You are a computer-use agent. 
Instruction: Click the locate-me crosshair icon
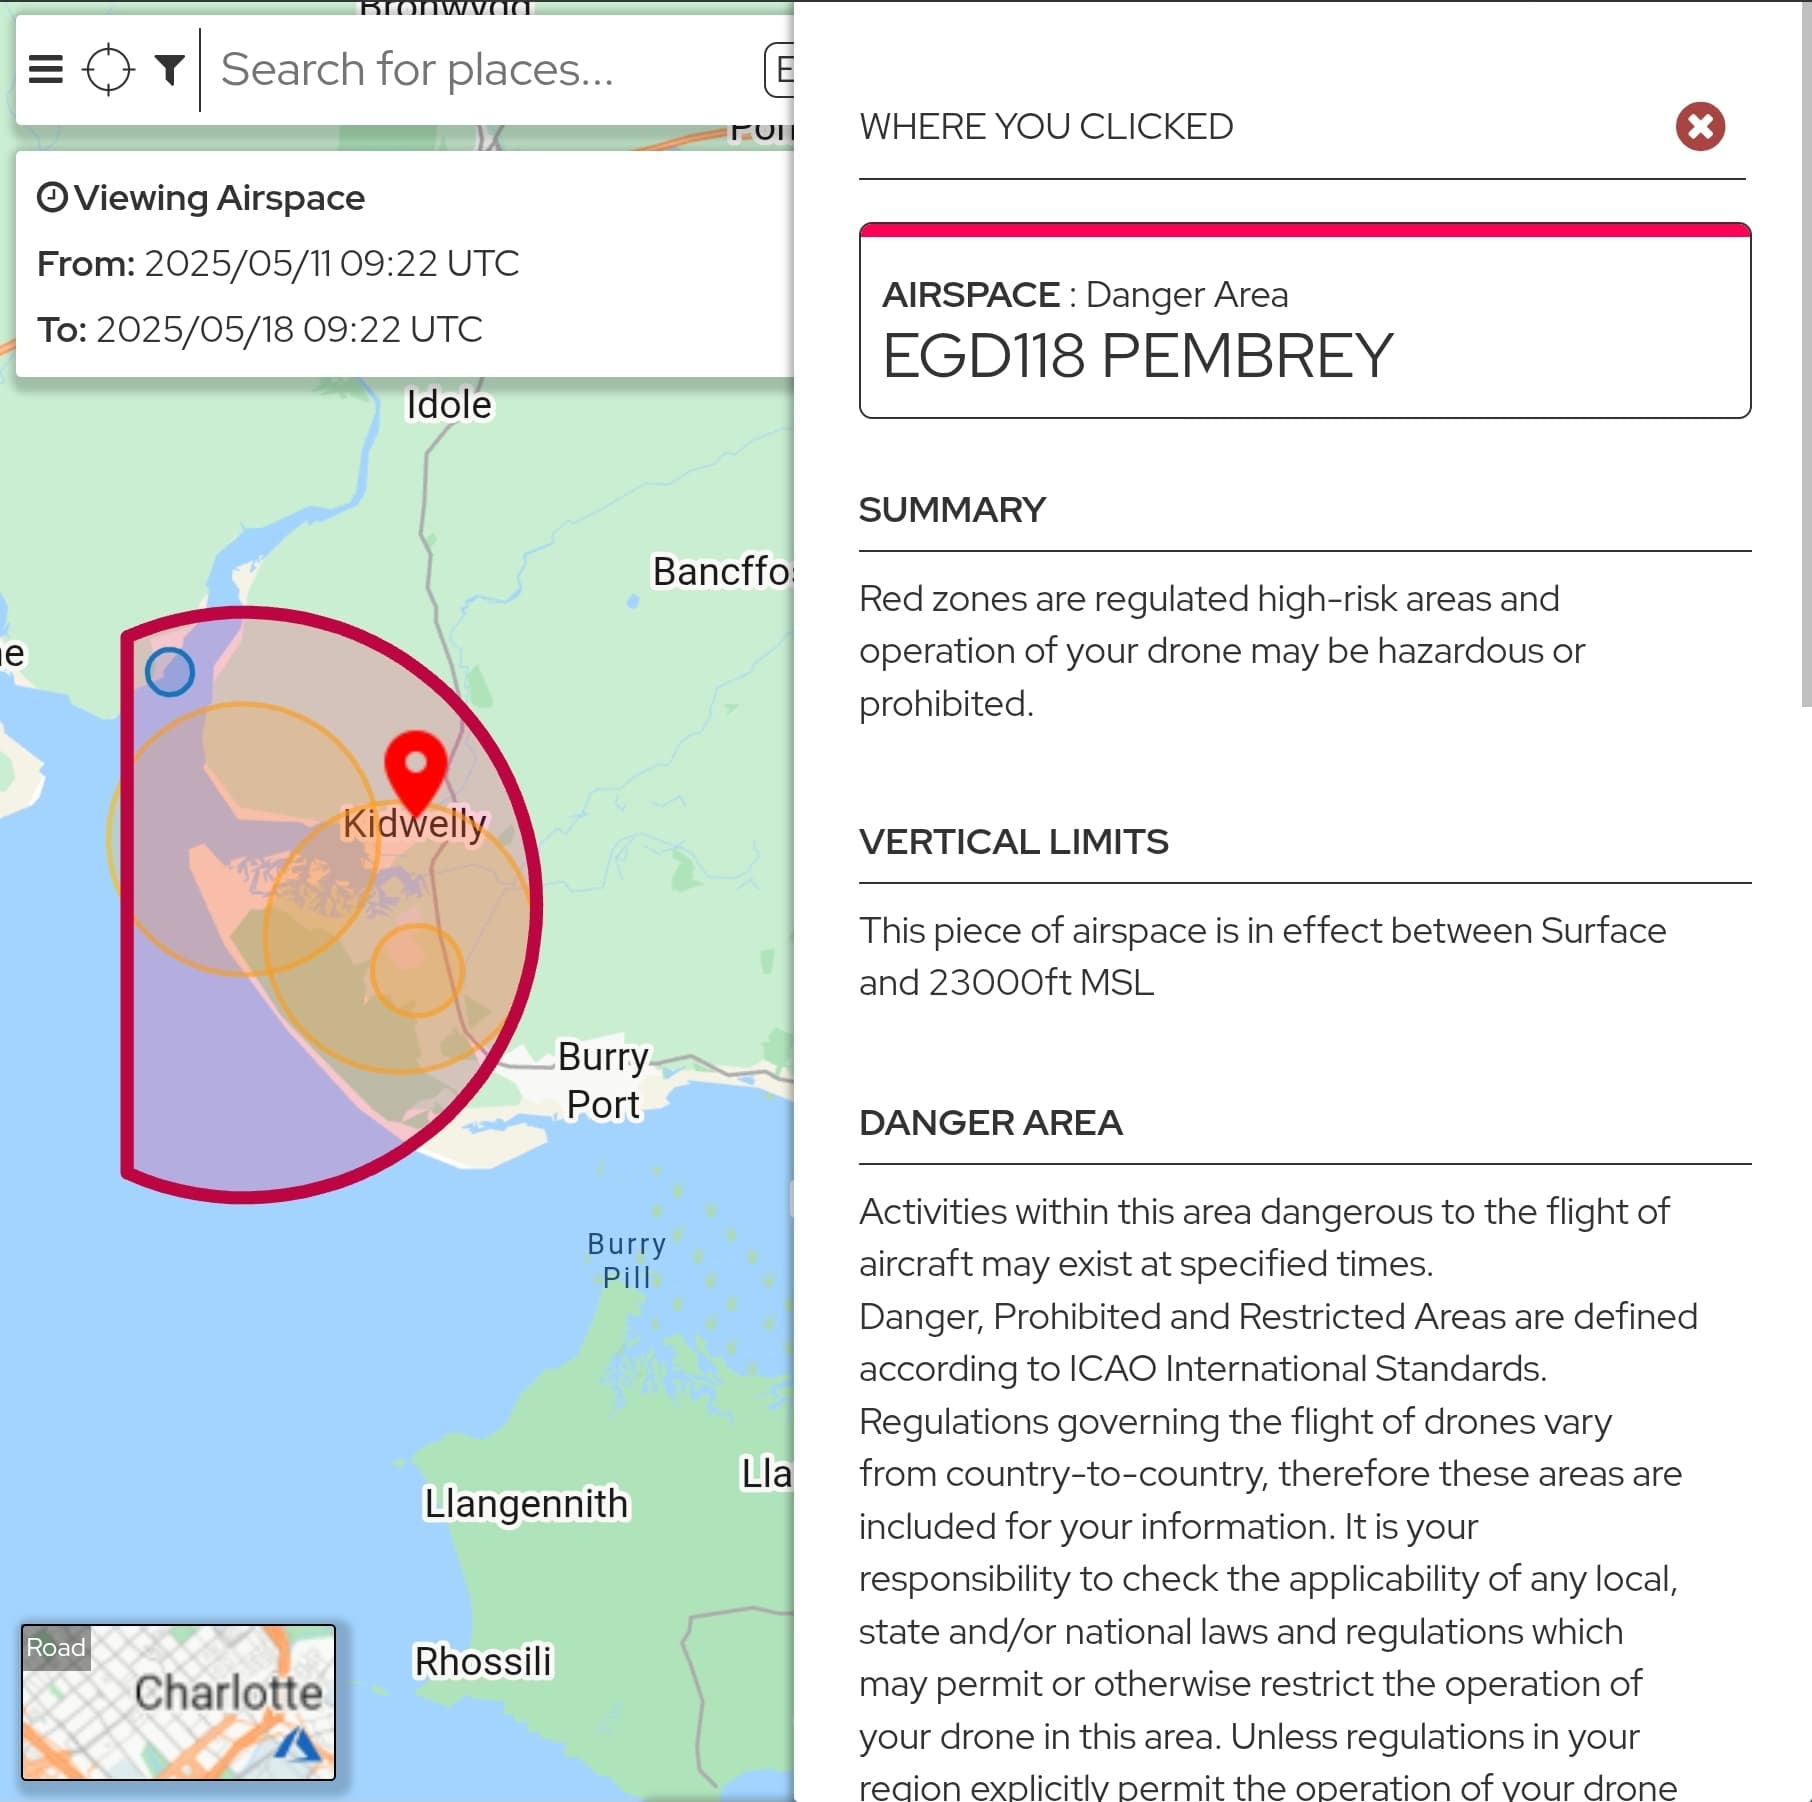coord(108,70)
